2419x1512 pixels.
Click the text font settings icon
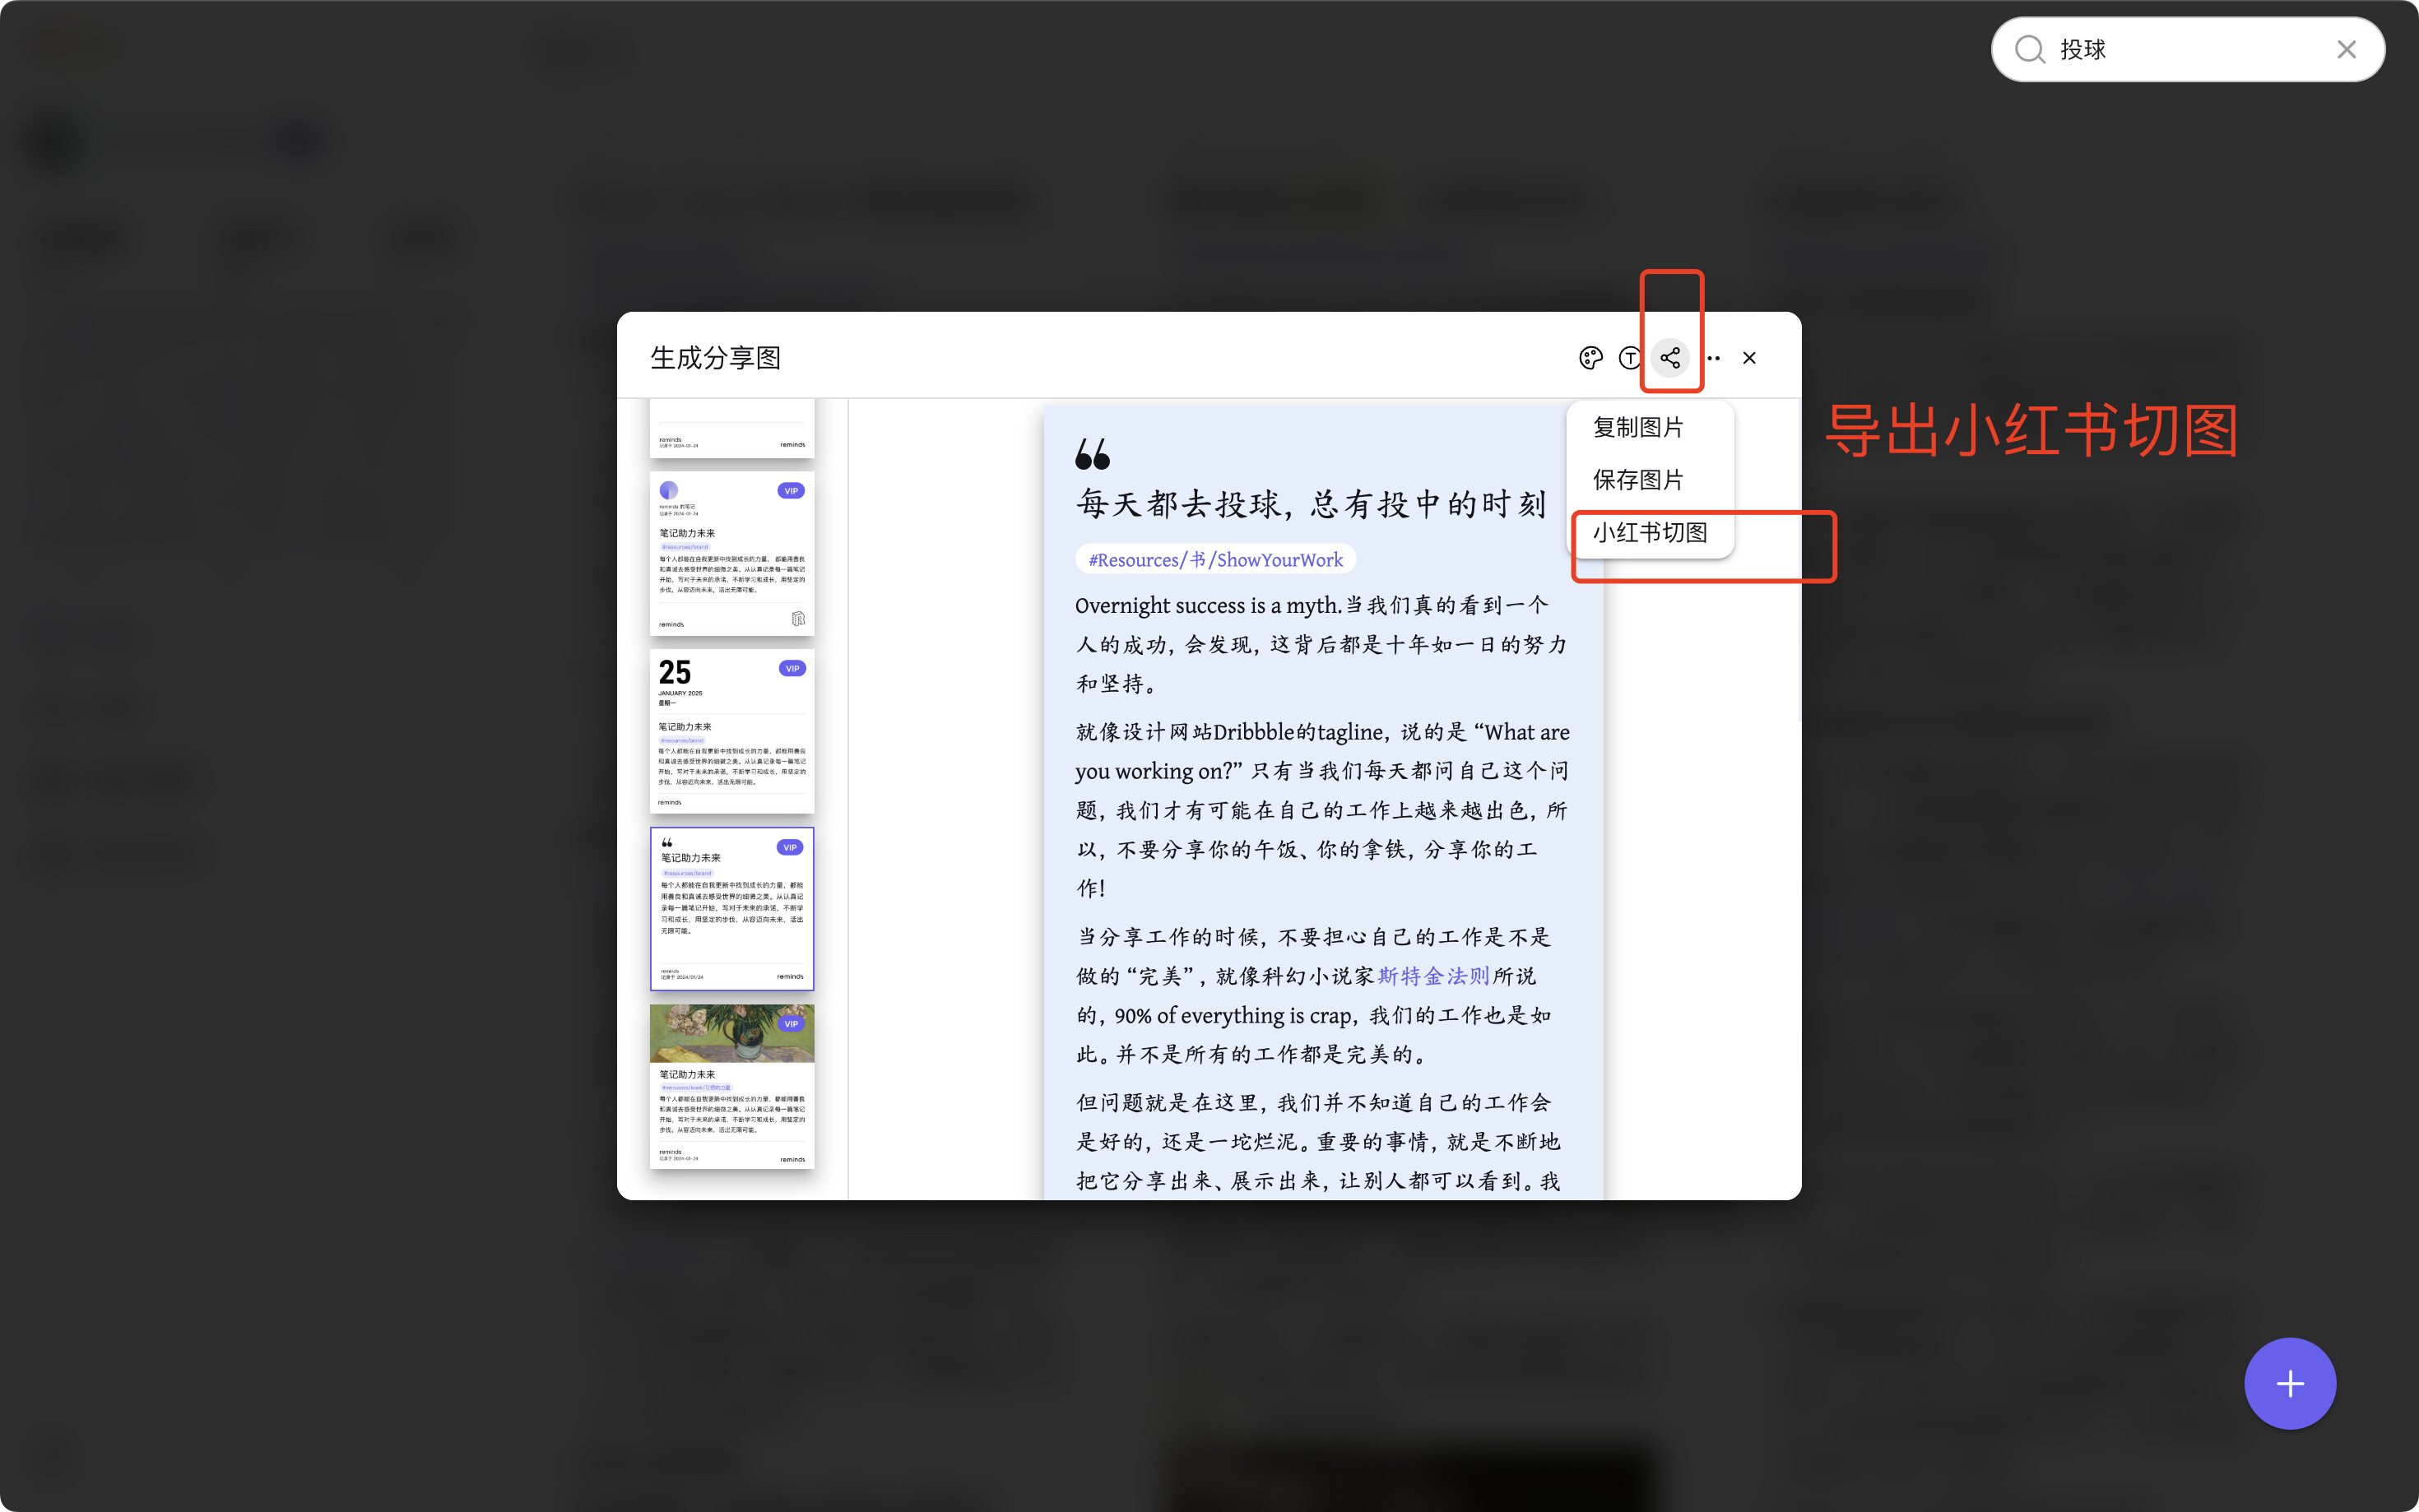point(1630,358)
